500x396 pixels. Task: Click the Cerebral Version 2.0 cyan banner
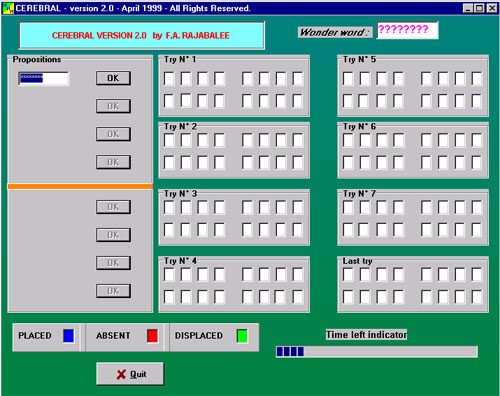click(142, 35)
